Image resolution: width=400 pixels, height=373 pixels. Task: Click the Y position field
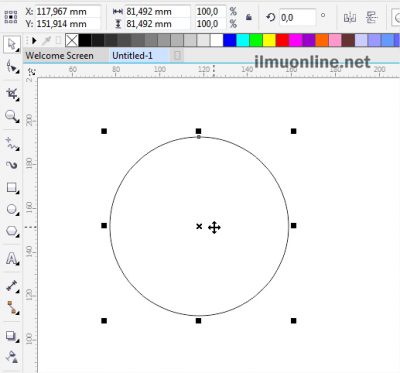(68, 24)
